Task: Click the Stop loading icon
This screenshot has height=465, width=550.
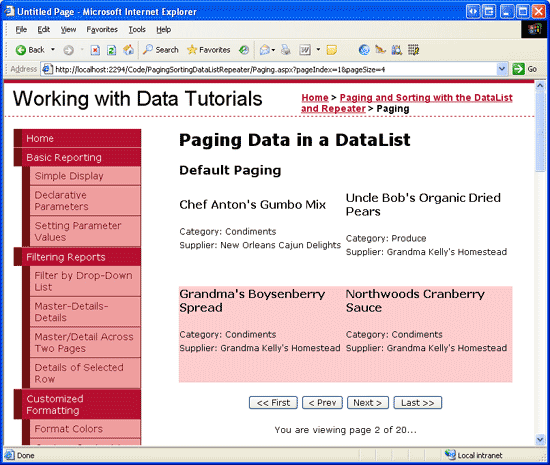Action: (95, 50)
